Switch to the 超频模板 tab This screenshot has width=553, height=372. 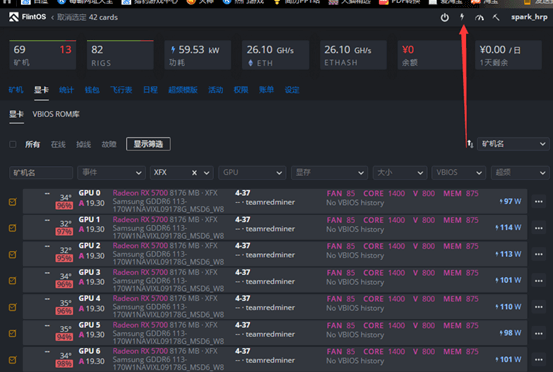(183, 90)
